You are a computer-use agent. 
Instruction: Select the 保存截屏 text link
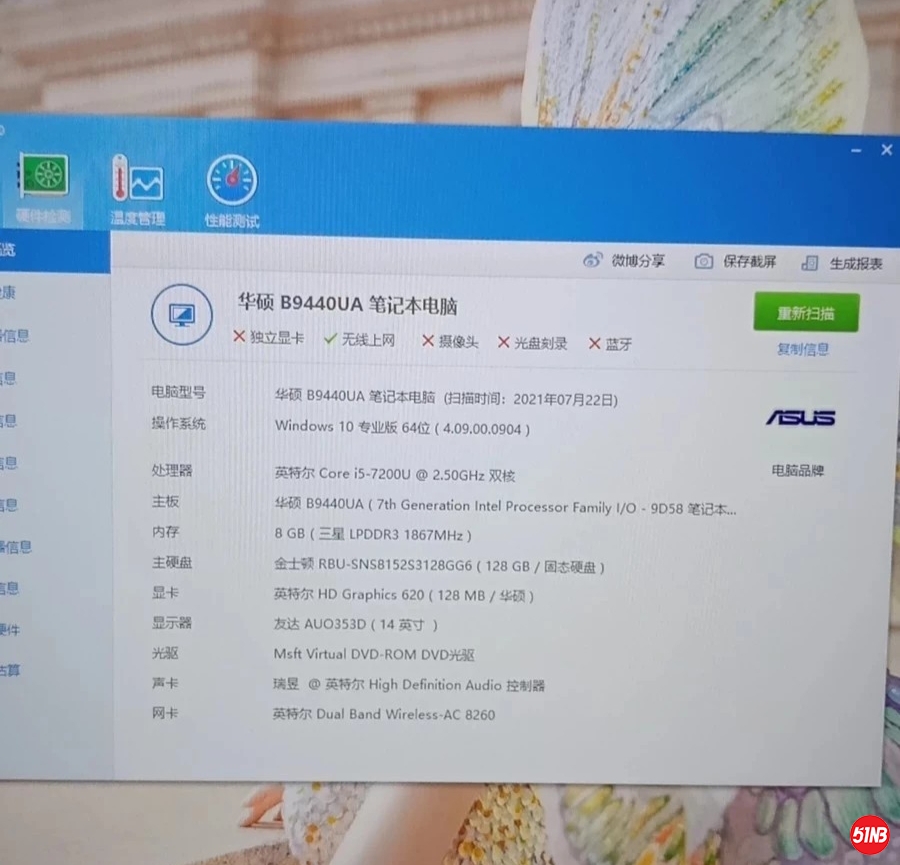750,262
